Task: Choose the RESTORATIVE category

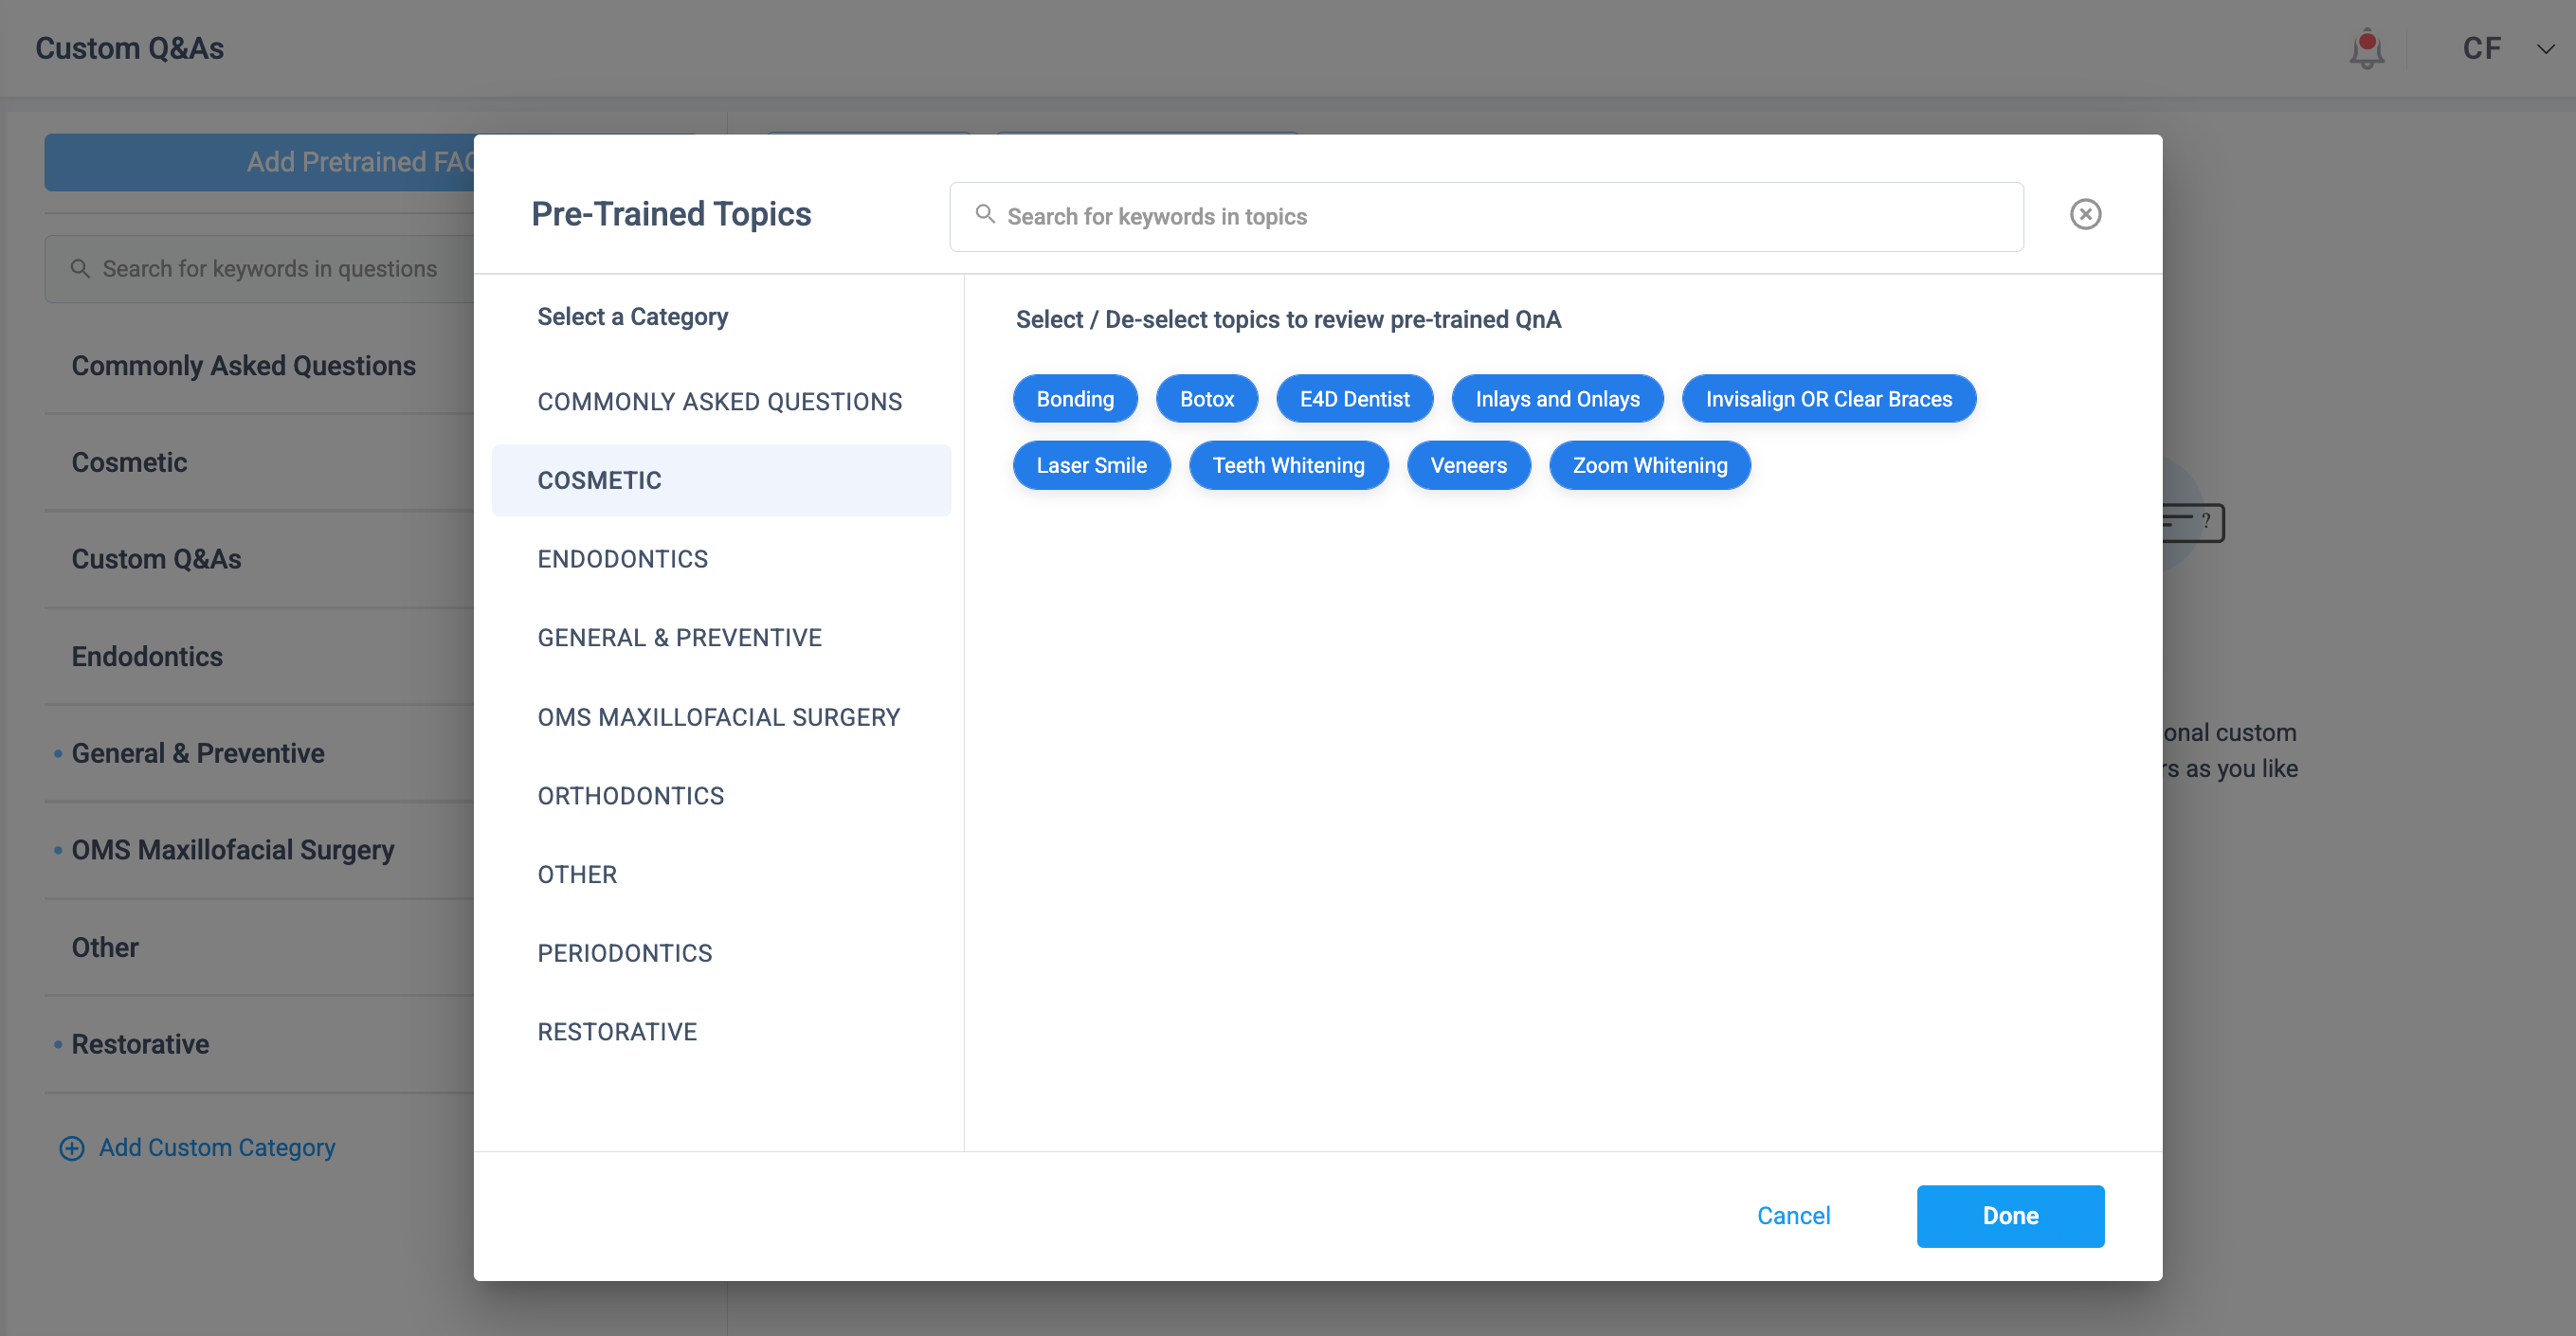Action: pyautogui.click(x=616, y=1032)
